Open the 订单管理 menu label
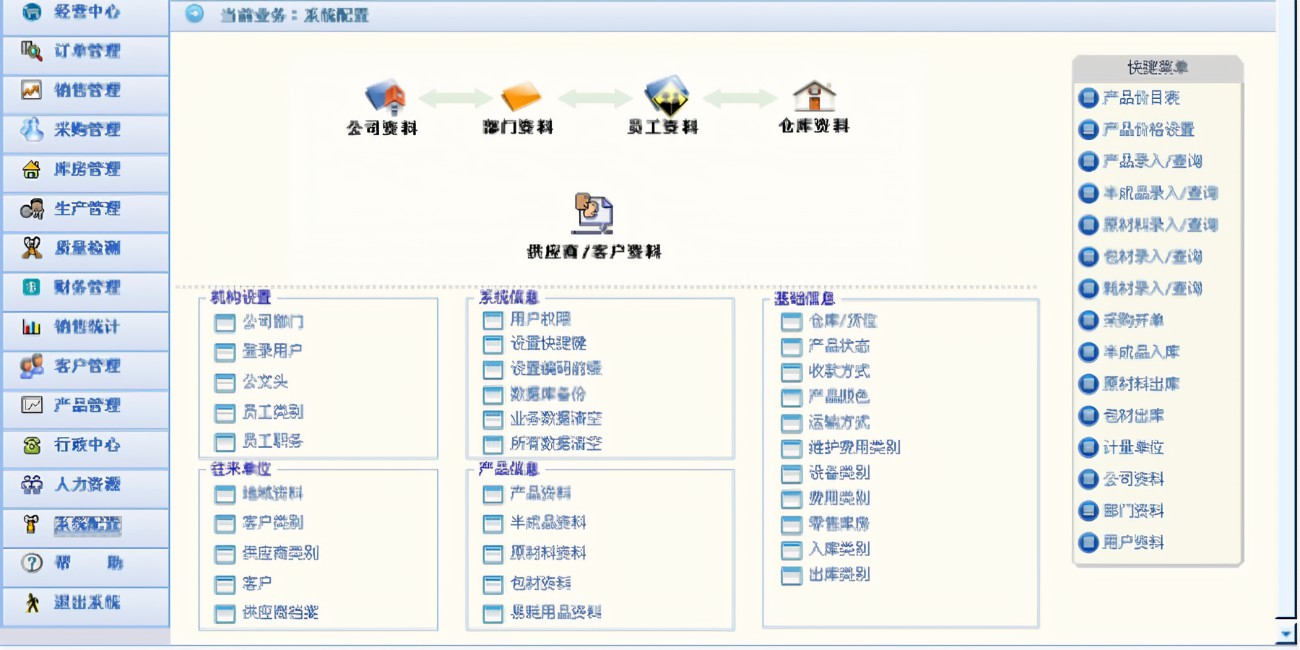This screenshot has height=650, width=1300. tap(87, 51)
